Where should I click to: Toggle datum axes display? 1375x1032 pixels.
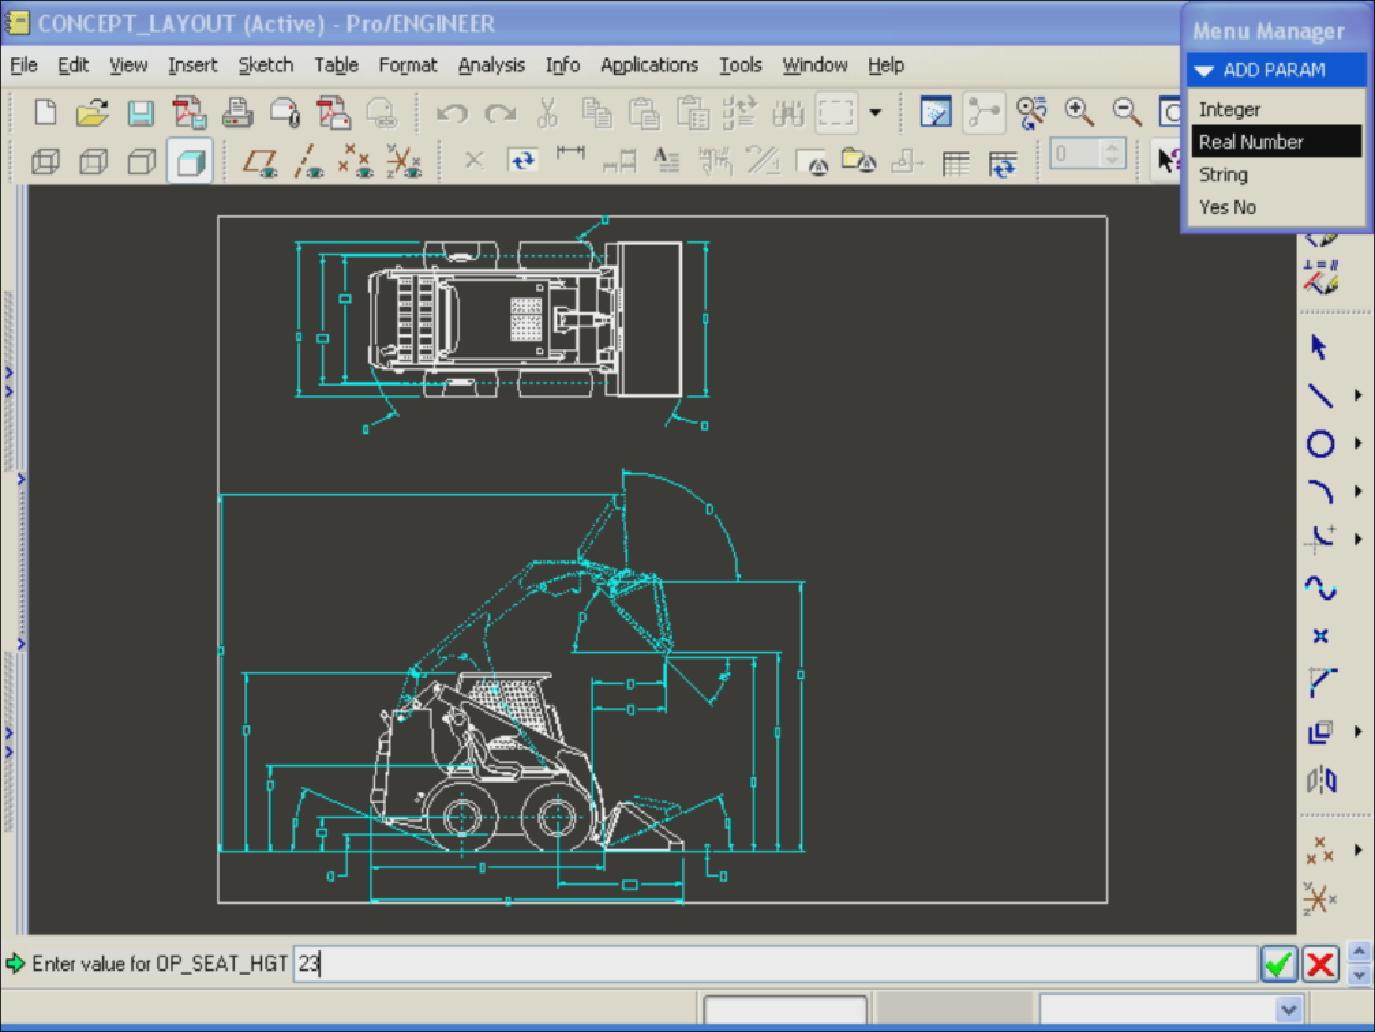pyautogui.click(x=308, y=161)
